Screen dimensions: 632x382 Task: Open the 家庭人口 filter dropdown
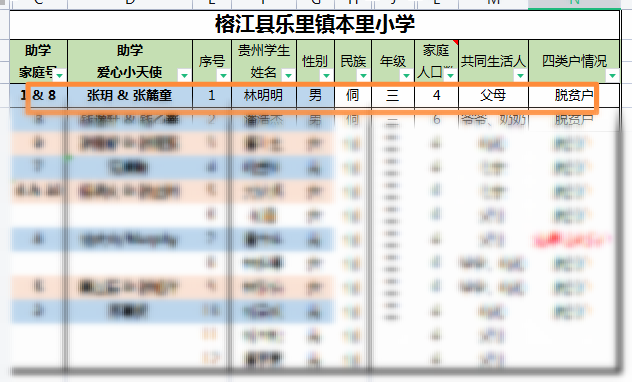[x=451, y=75]
